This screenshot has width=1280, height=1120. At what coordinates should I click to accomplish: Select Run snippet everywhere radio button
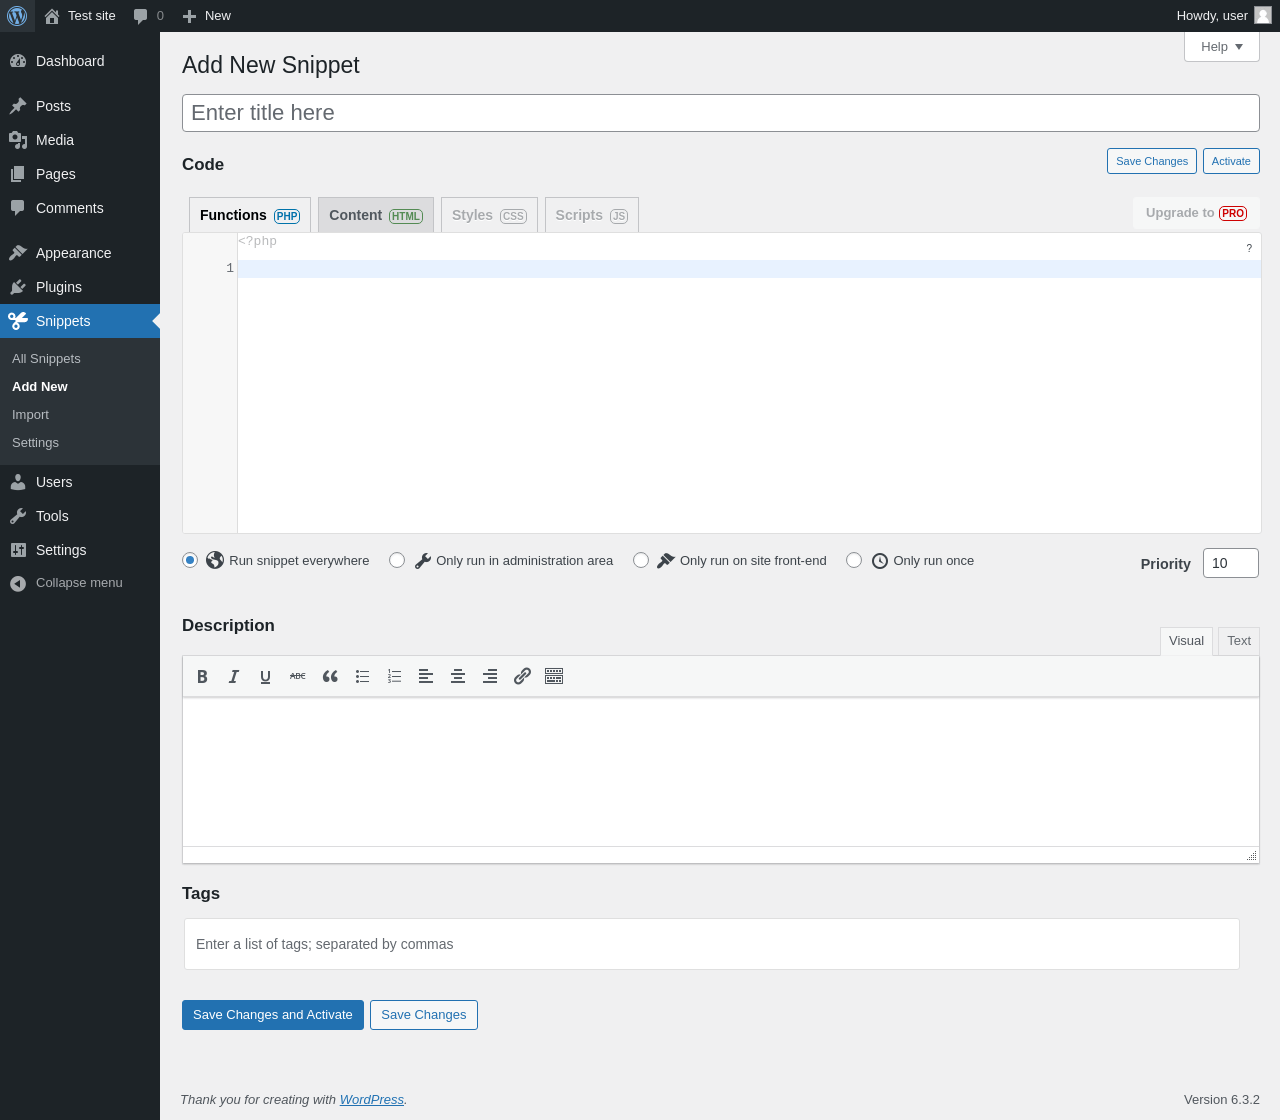pos(190,560)
